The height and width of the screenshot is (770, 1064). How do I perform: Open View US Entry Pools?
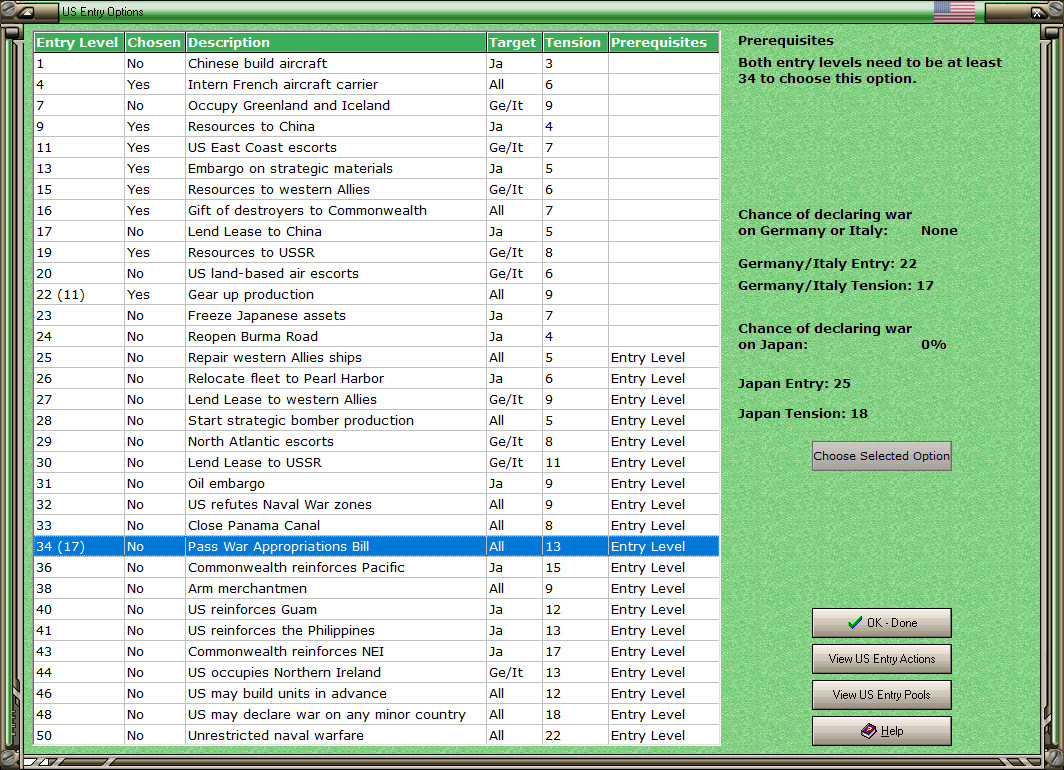(x=881, y=695)
